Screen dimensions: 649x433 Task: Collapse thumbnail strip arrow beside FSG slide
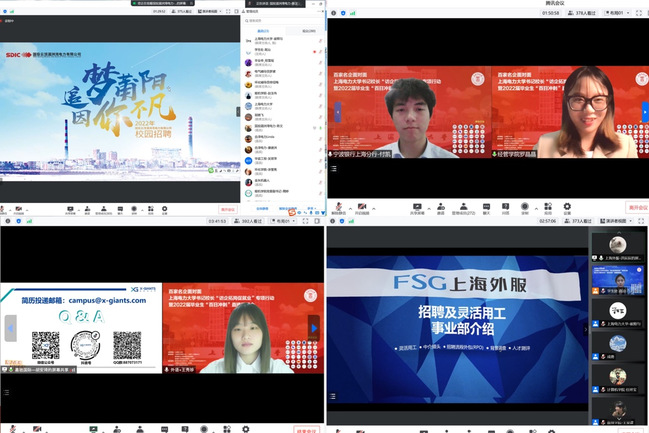tap(586, 330)
